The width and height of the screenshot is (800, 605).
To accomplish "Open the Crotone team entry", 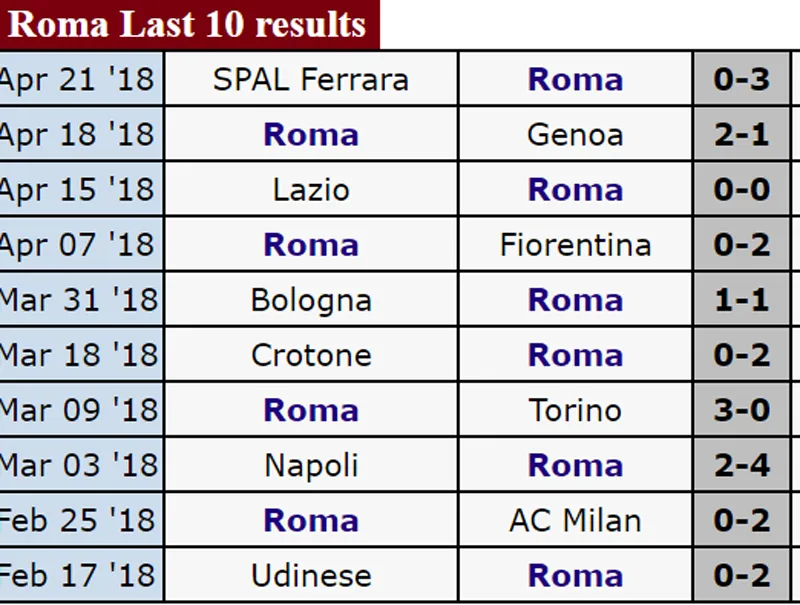I will pyautogui.click(x=311, y=355).
